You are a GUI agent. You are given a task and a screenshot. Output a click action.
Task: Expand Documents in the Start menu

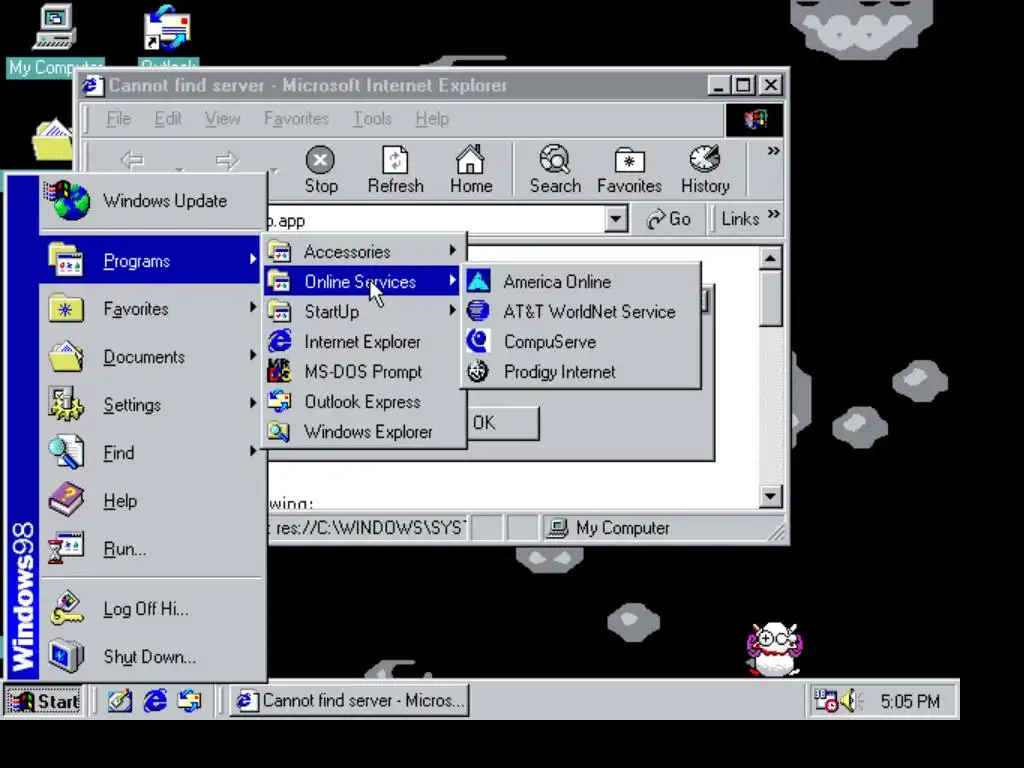[152, 357]
